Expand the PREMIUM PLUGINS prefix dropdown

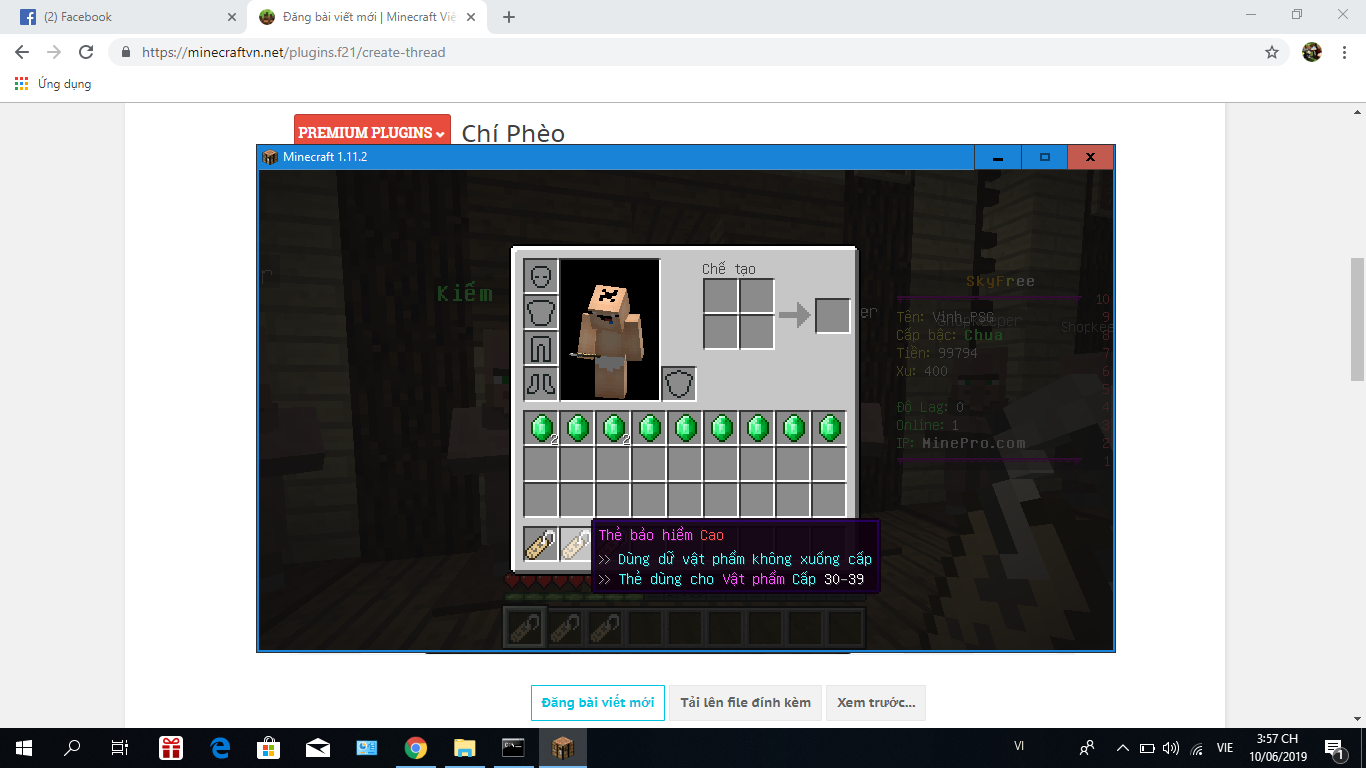(x=372, y=132)
